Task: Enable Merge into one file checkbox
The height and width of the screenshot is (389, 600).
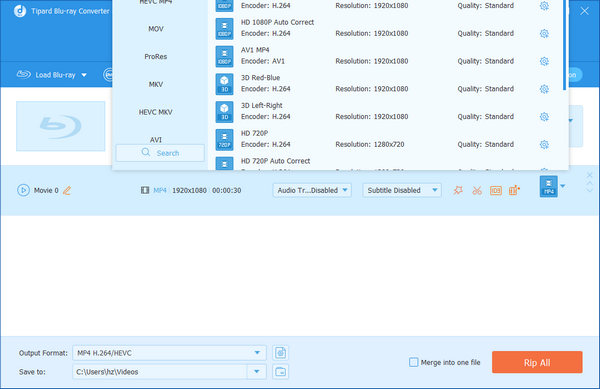Action: coord(414,362)
